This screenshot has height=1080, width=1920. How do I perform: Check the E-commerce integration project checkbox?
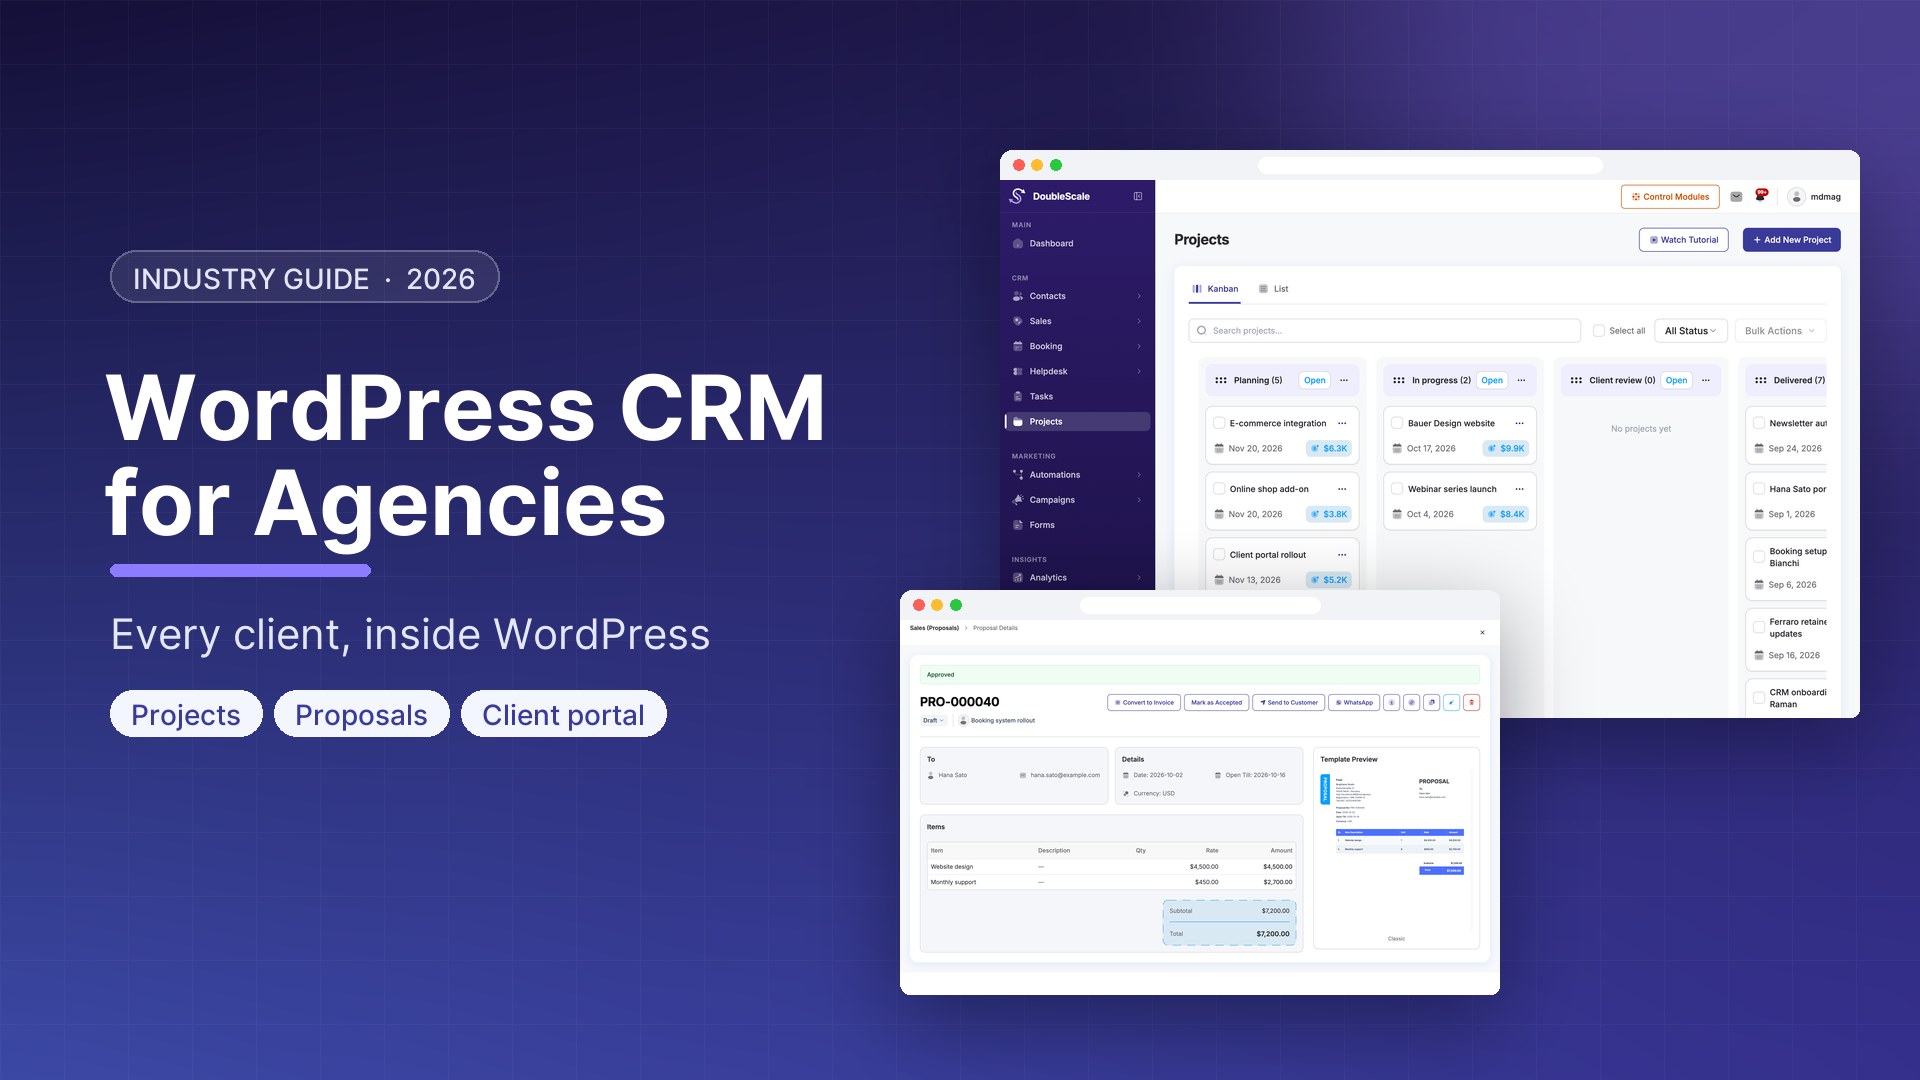(1219, 423)
